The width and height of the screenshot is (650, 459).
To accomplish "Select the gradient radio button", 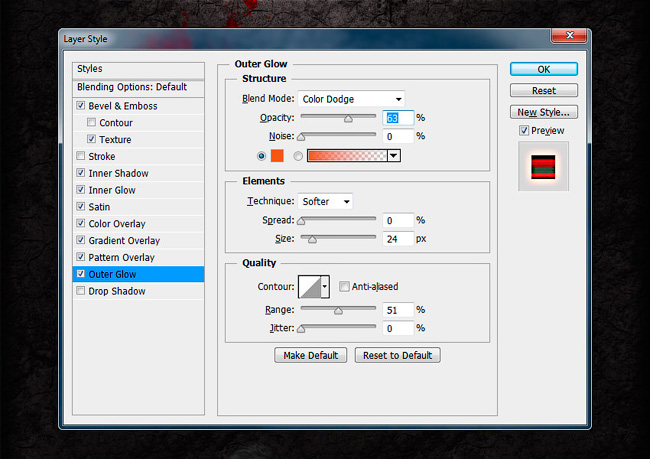I will 298,156.
